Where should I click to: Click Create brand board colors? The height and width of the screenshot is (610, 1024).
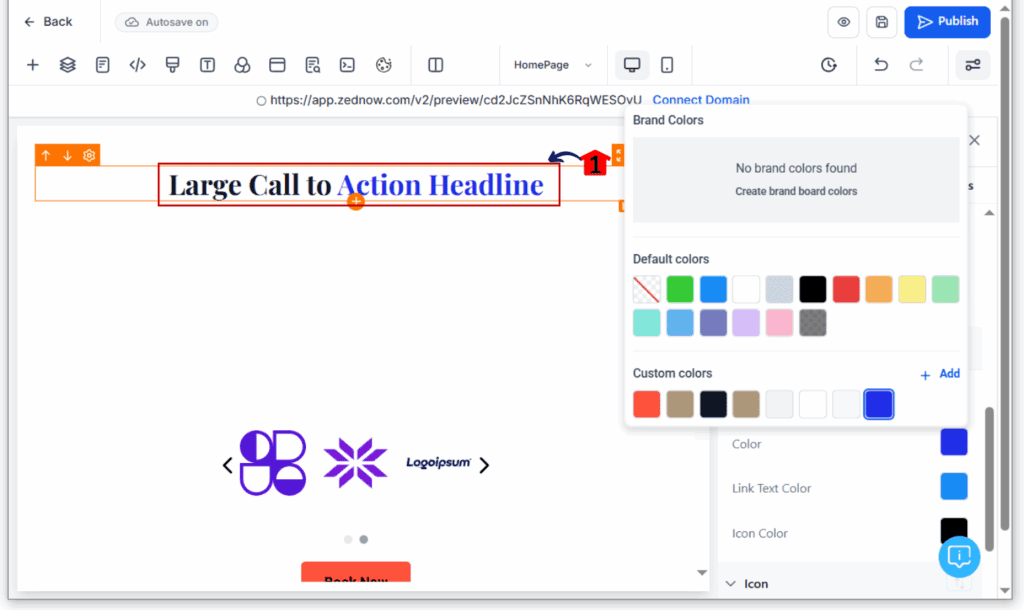point(796,191)
